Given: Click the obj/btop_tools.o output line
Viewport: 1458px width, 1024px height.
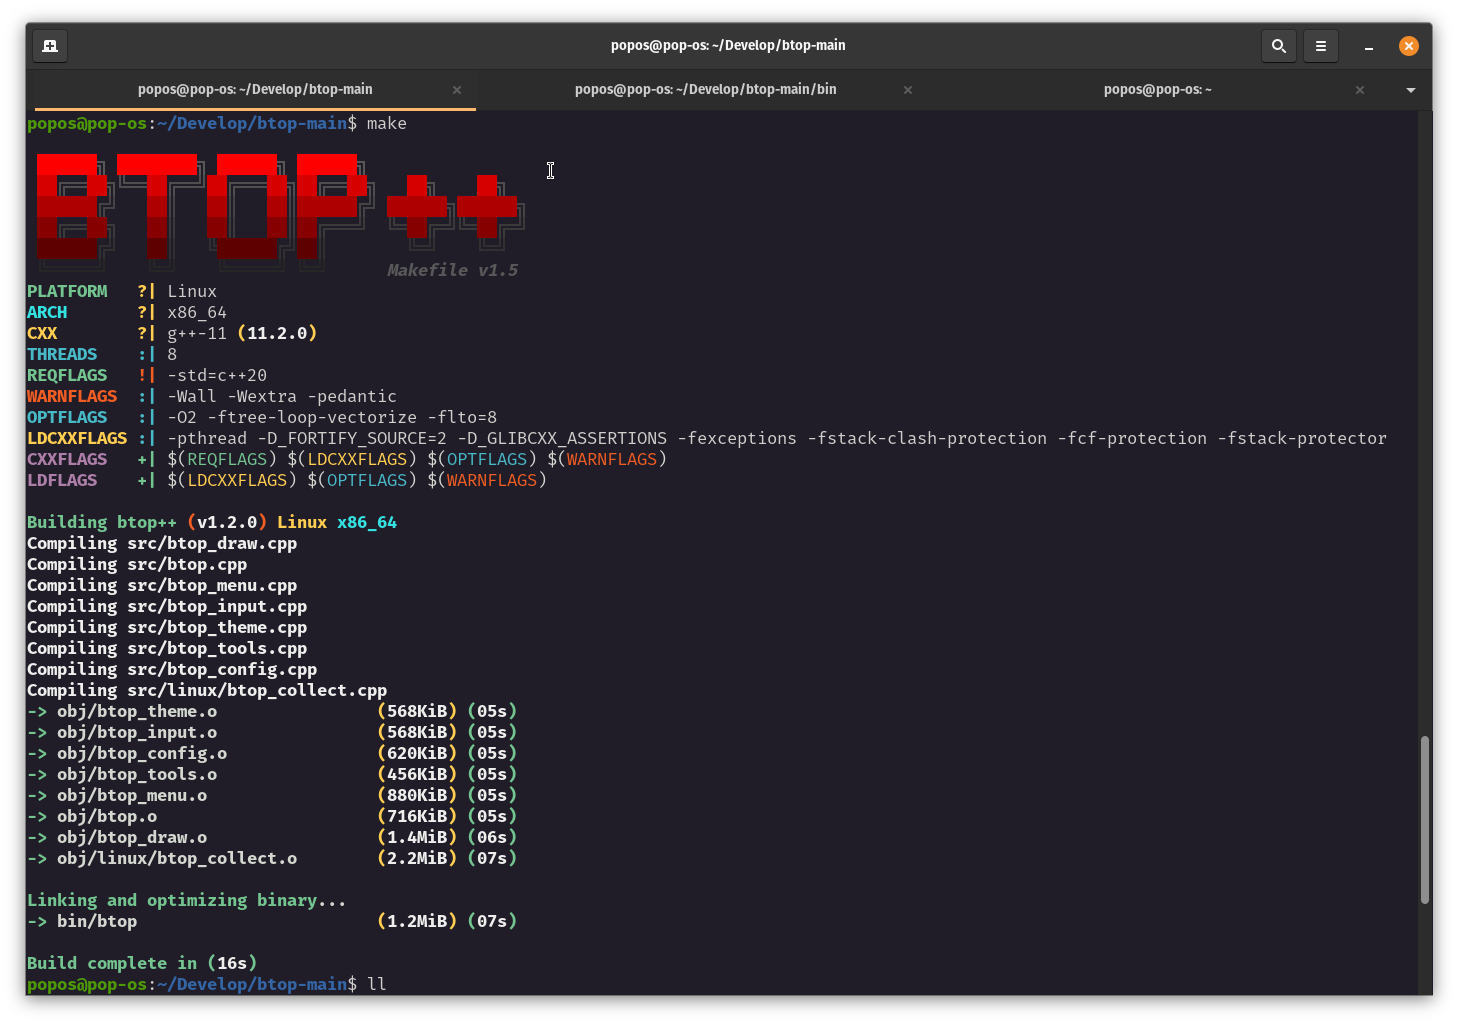Looking at the screenshot, I should tap(272, 774).
